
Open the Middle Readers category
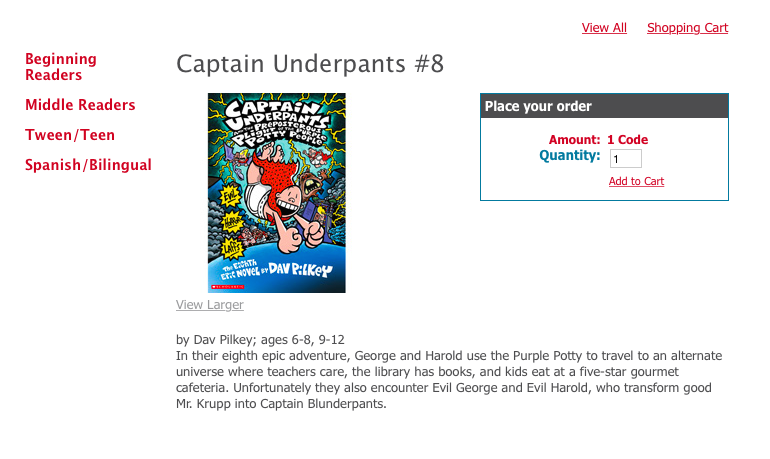(80, 105)
